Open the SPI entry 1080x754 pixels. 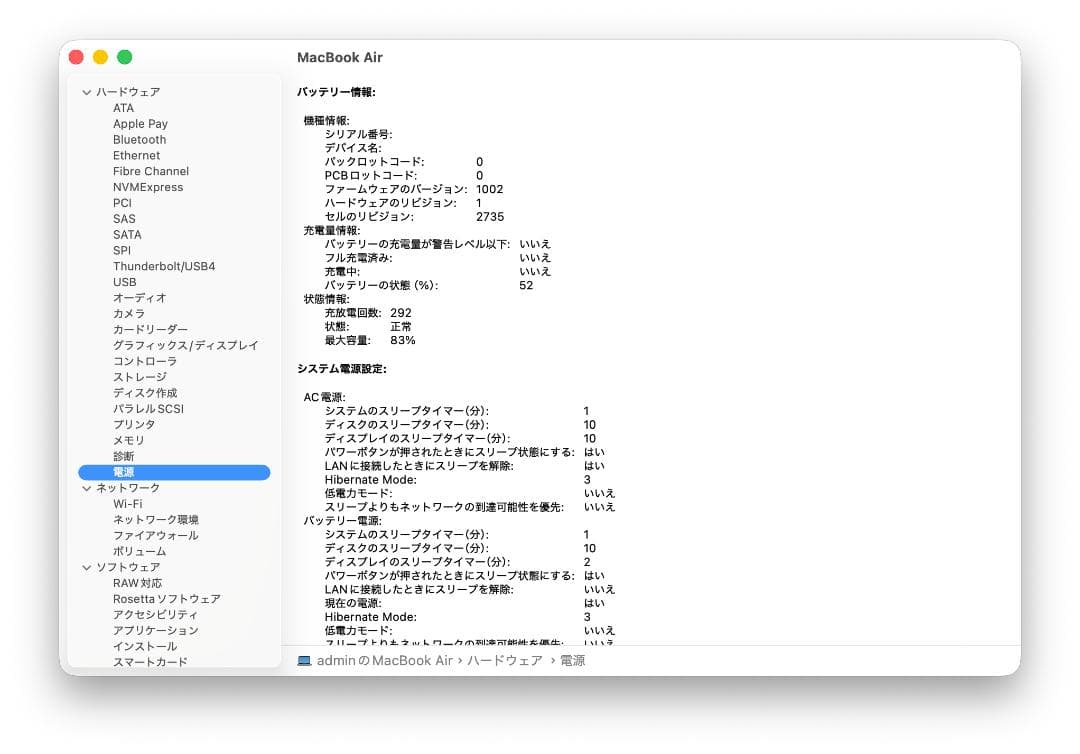[x=121, y=251]
